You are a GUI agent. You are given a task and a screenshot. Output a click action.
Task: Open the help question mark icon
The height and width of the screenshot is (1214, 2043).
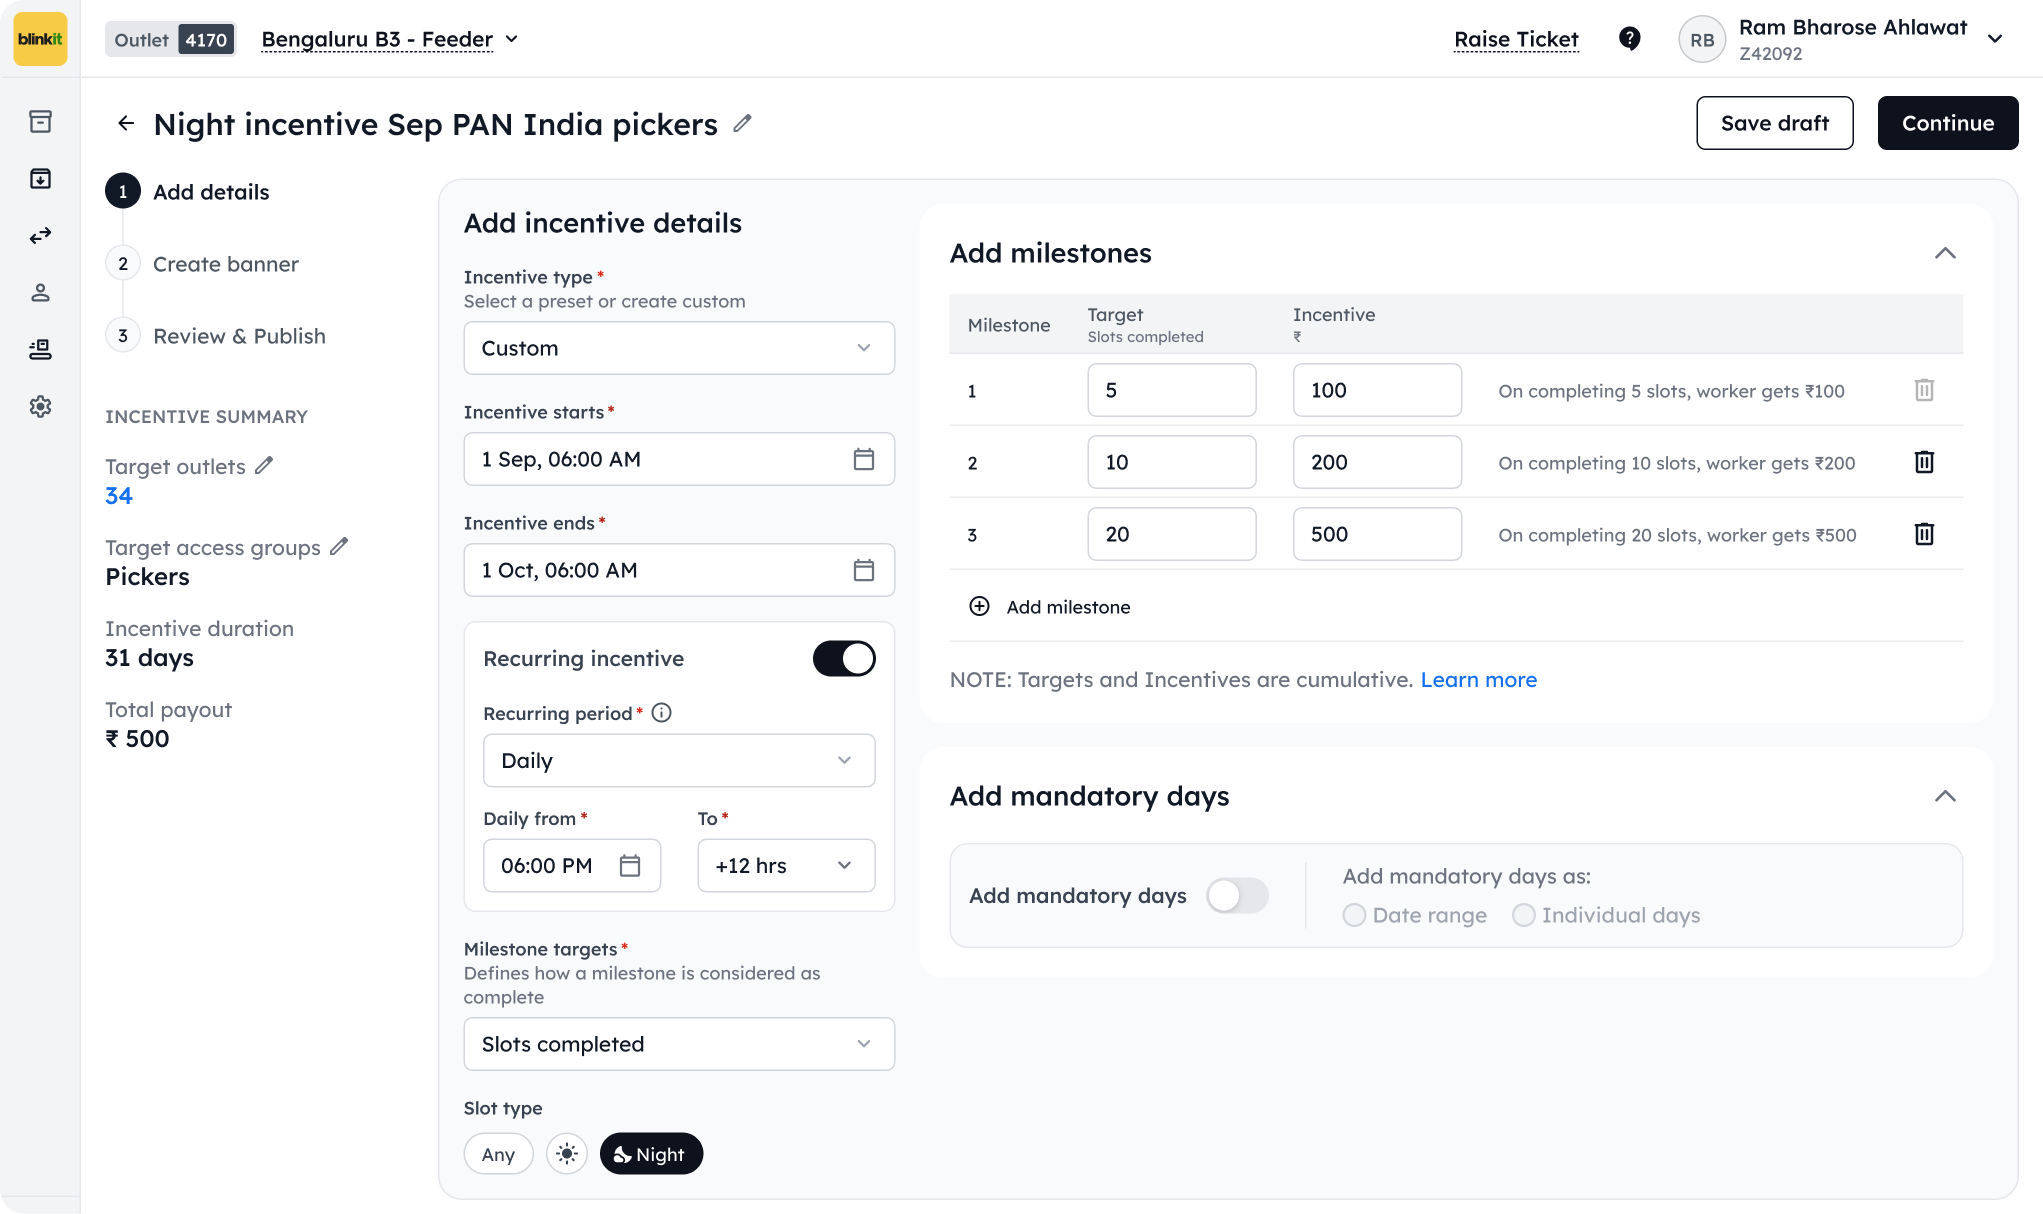click(x=1629, y=39)
